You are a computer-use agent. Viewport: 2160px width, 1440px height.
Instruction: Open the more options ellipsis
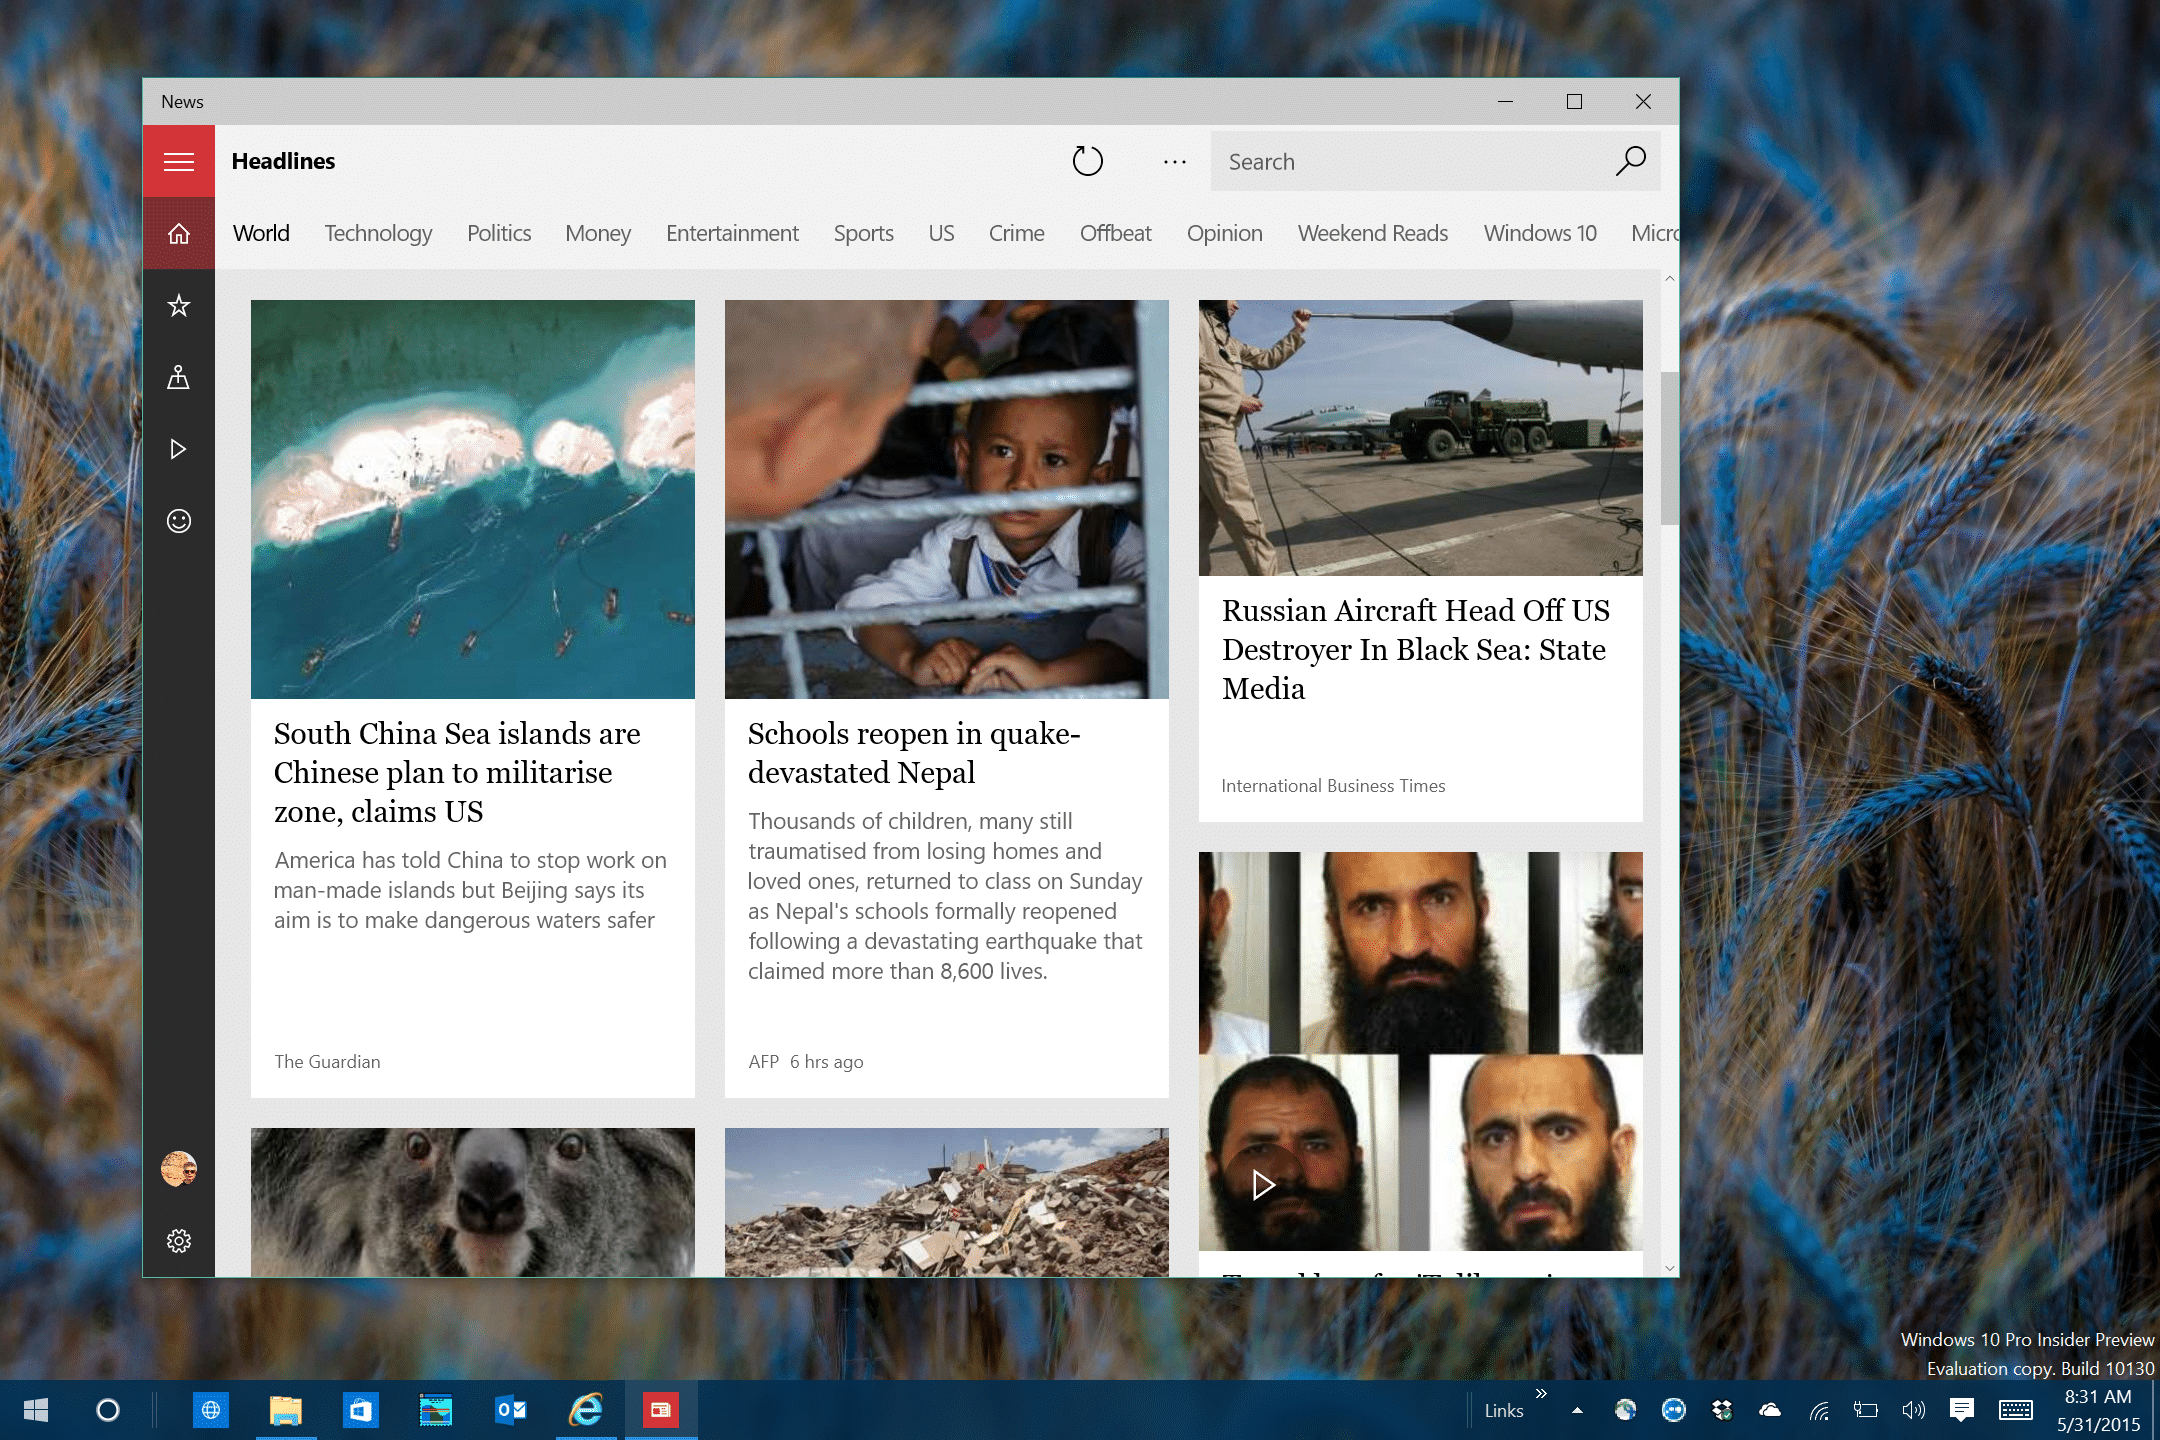1175,161
